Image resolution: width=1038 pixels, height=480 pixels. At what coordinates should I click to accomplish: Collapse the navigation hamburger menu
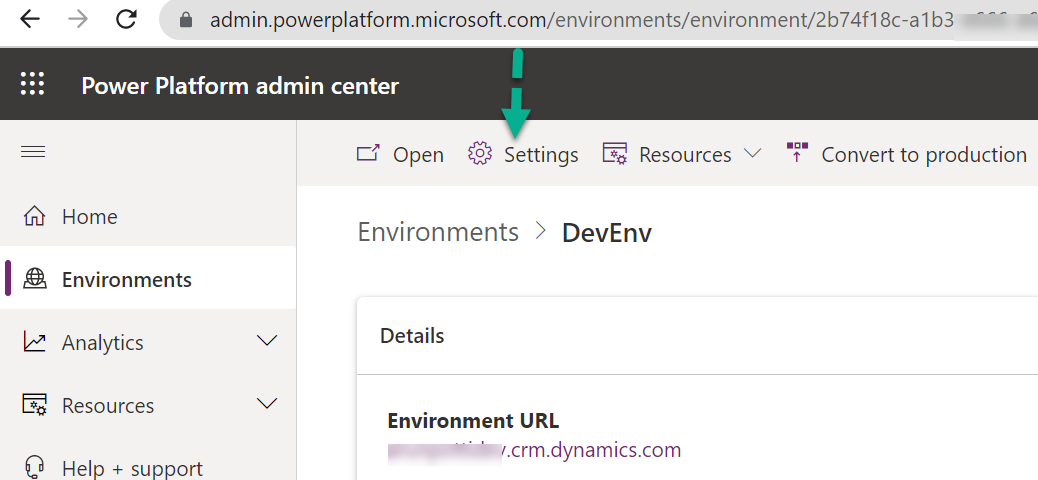pyautogui.click(x=33, y=151)
